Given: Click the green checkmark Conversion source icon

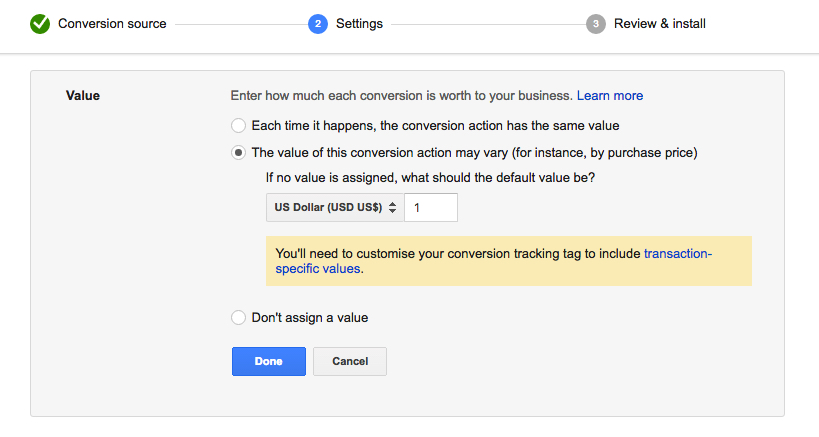Looking at the screenshot, I should tap(40, 24).
